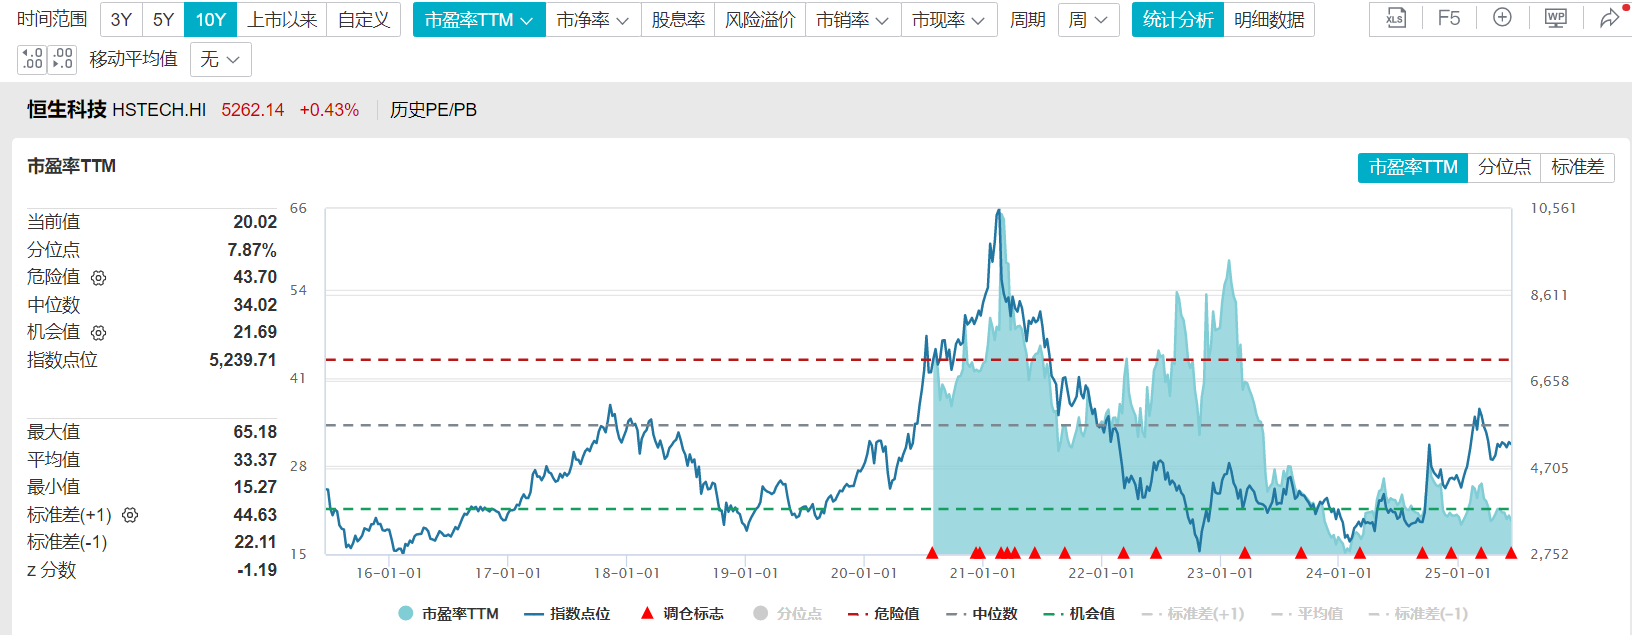Screen dimensions: 1632x635
Task: Click the 恒生科技 index name
Action: click(x=67, y=110)
